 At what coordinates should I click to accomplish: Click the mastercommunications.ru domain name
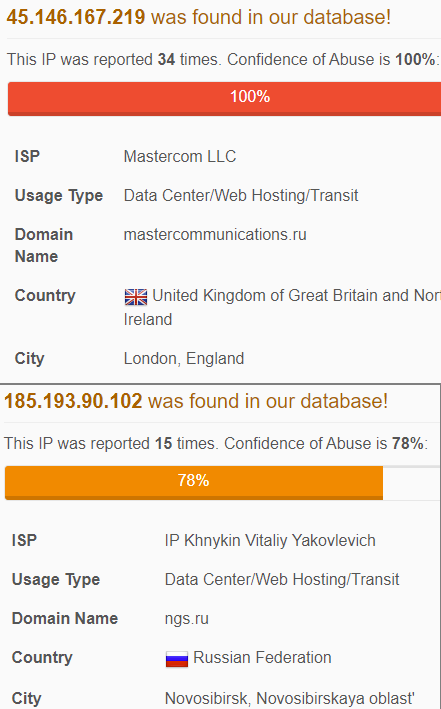coord(215,234)
